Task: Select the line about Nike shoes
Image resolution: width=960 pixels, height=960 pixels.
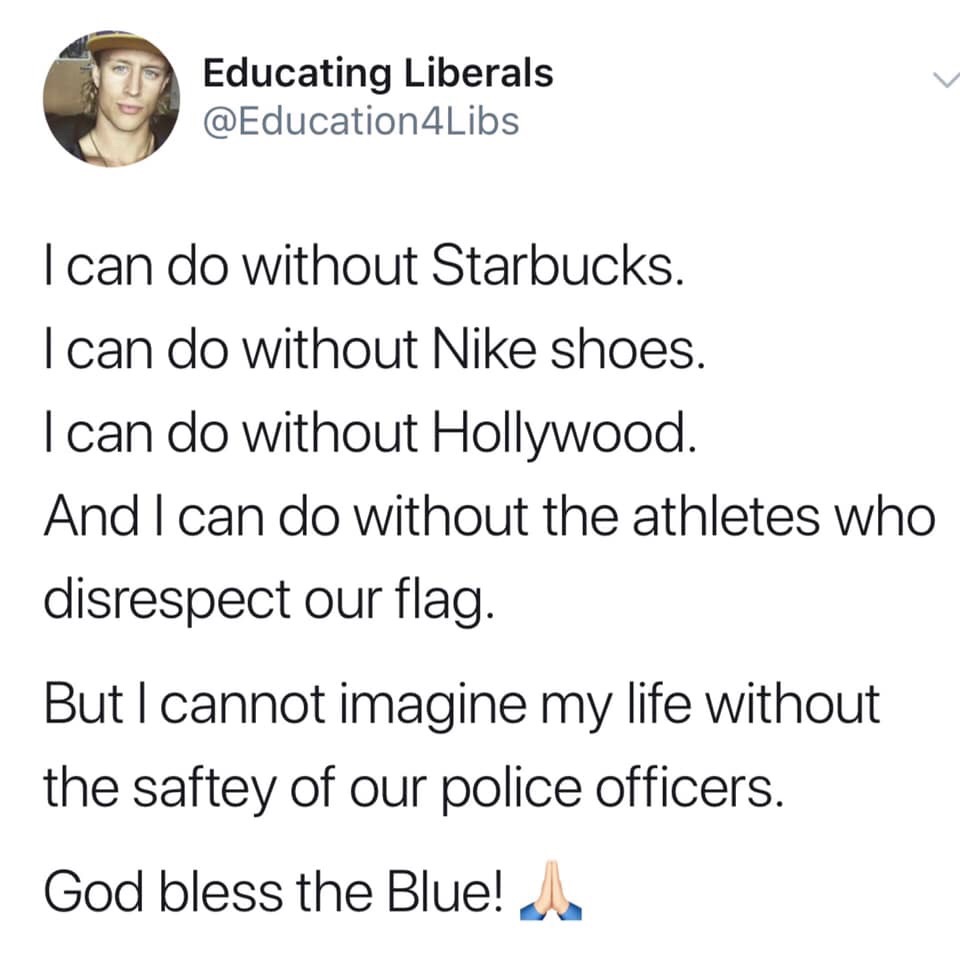Action: [x=375, y=351]
